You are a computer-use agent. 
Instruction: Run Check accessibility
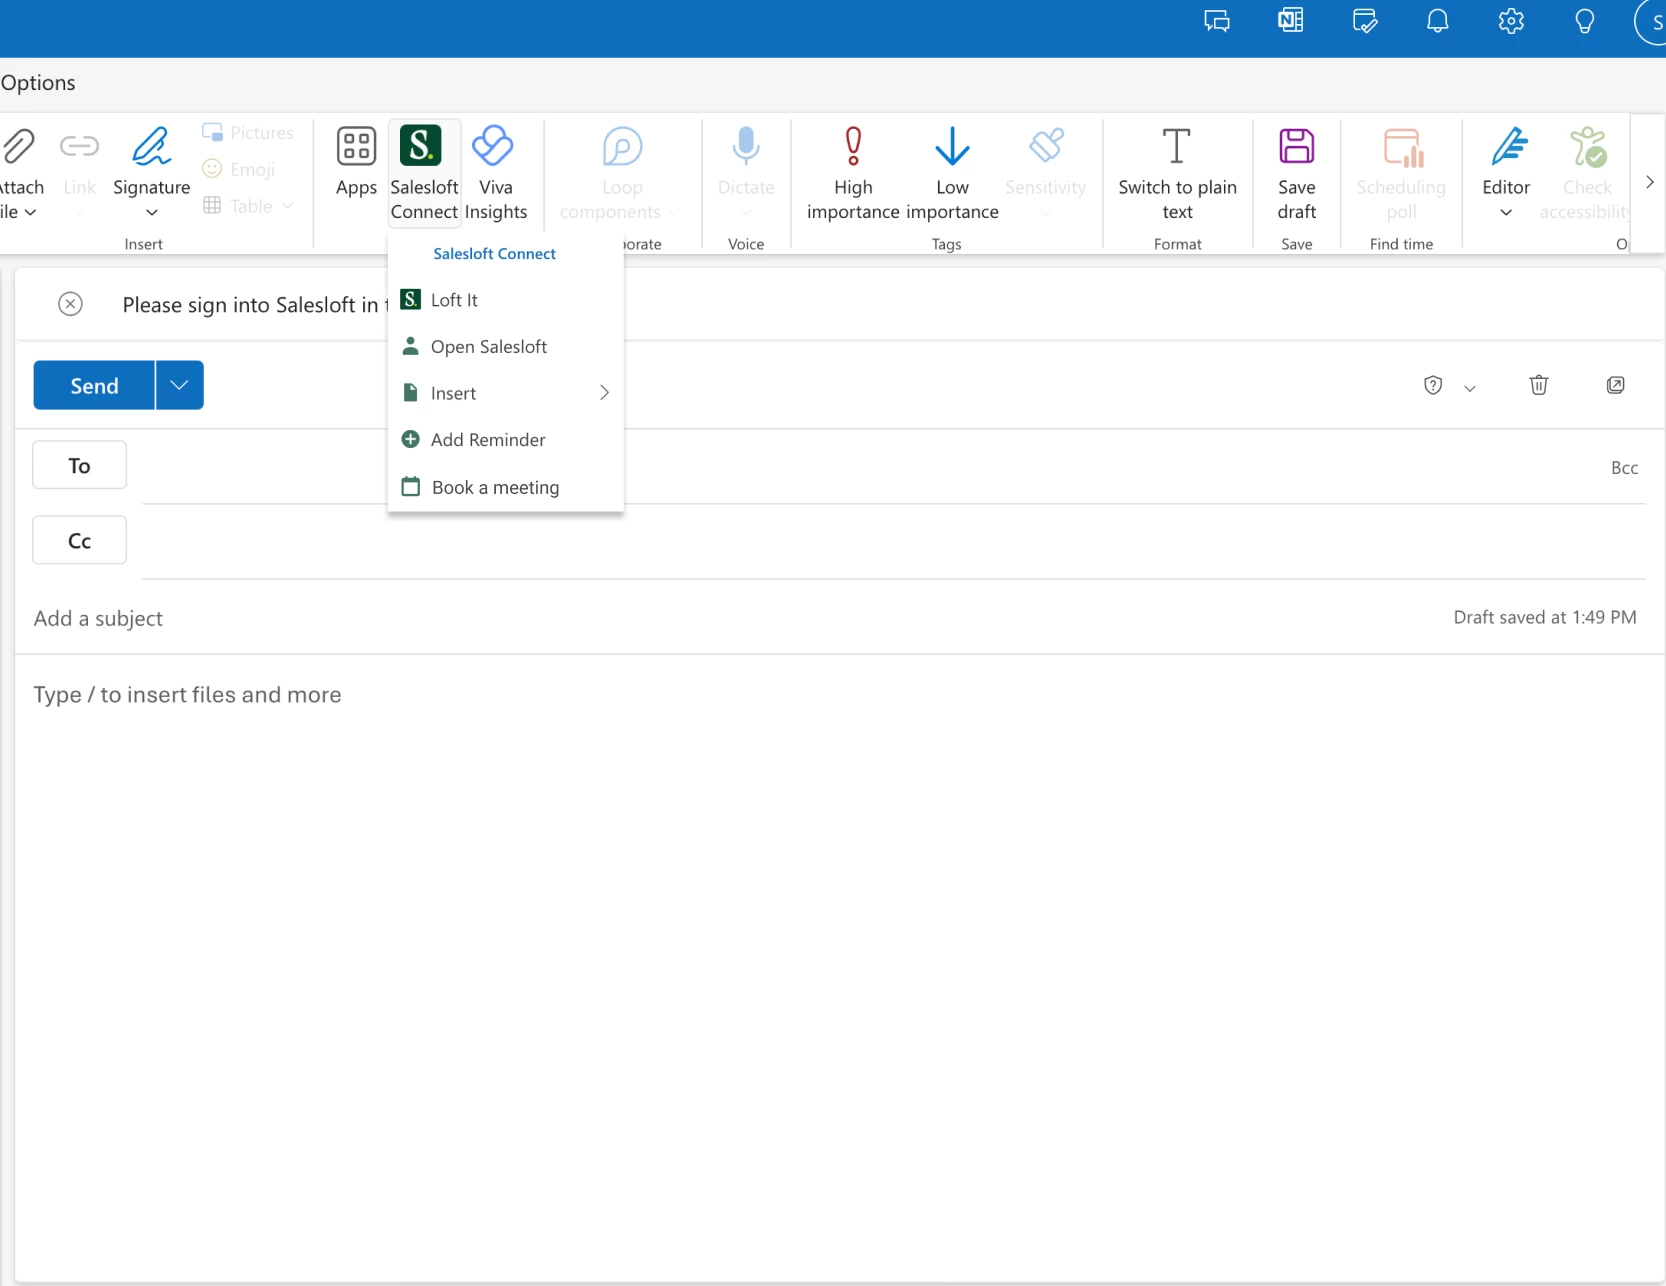(1586, 172)
